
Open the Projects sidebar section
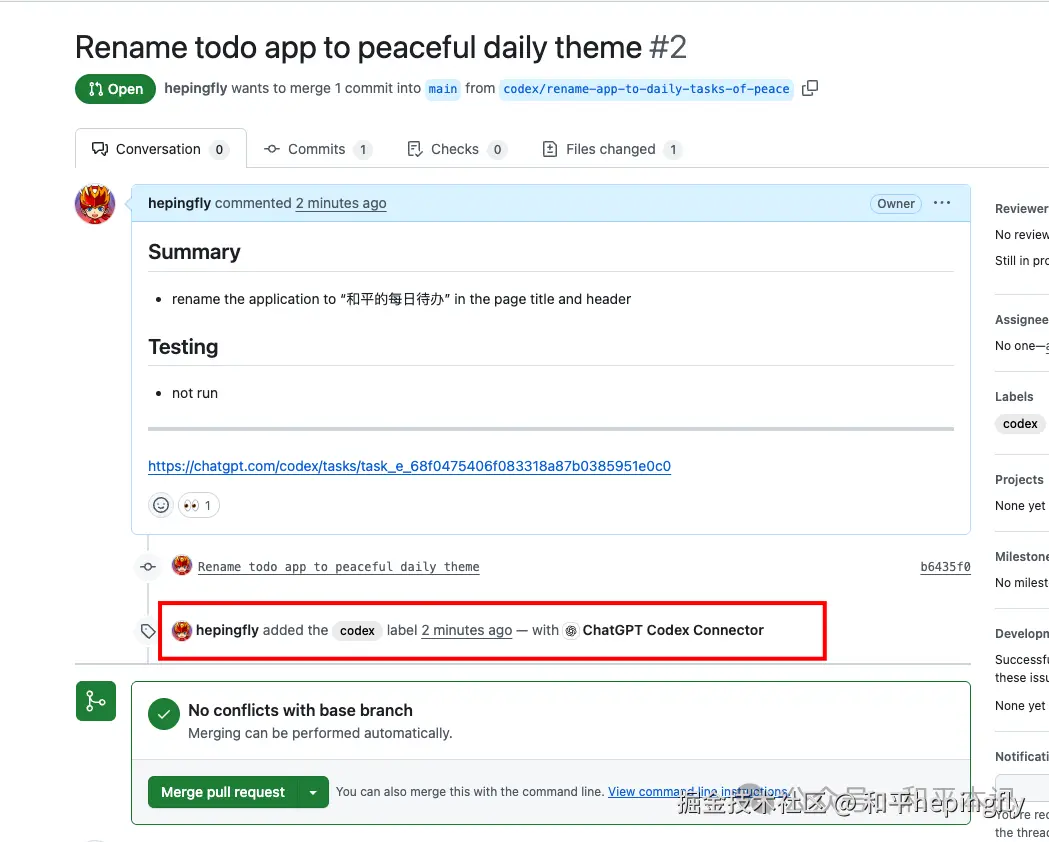(x=1019, y=480)
